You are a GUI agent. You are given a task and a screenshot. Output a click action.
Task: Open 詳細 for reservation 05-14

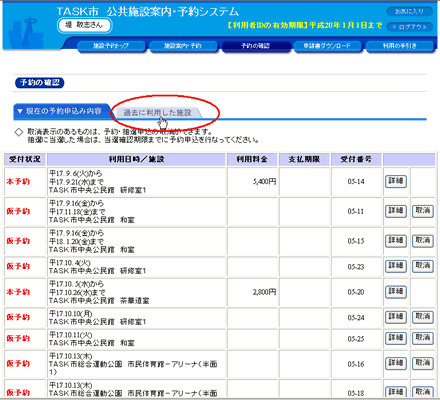click(396, 181)
